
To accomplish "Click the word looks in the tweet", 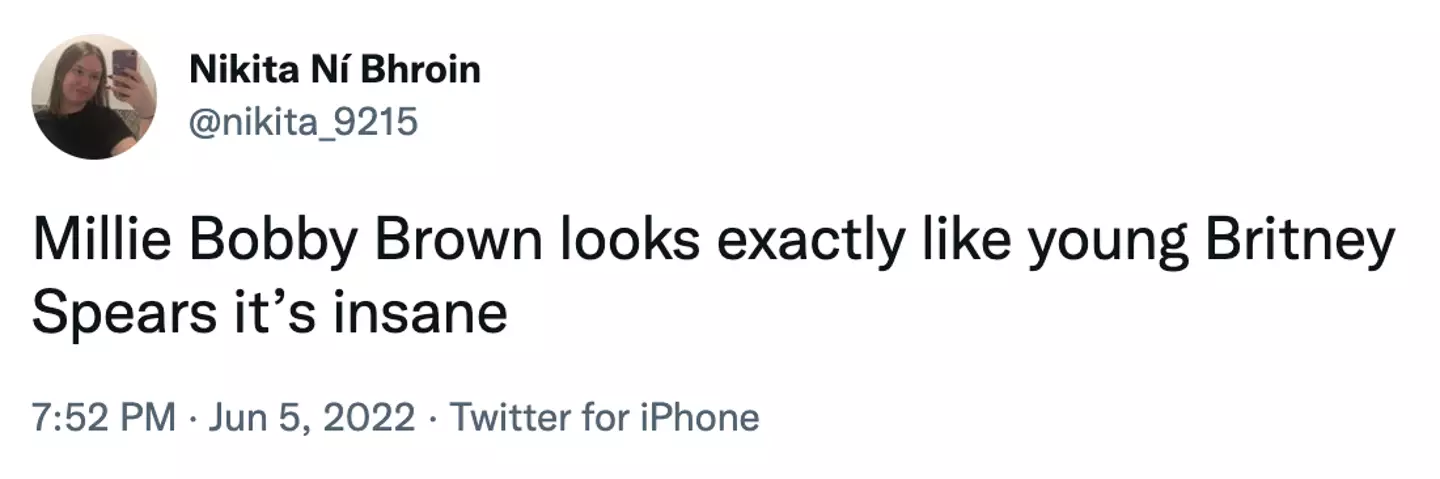I will pos(610,245).
